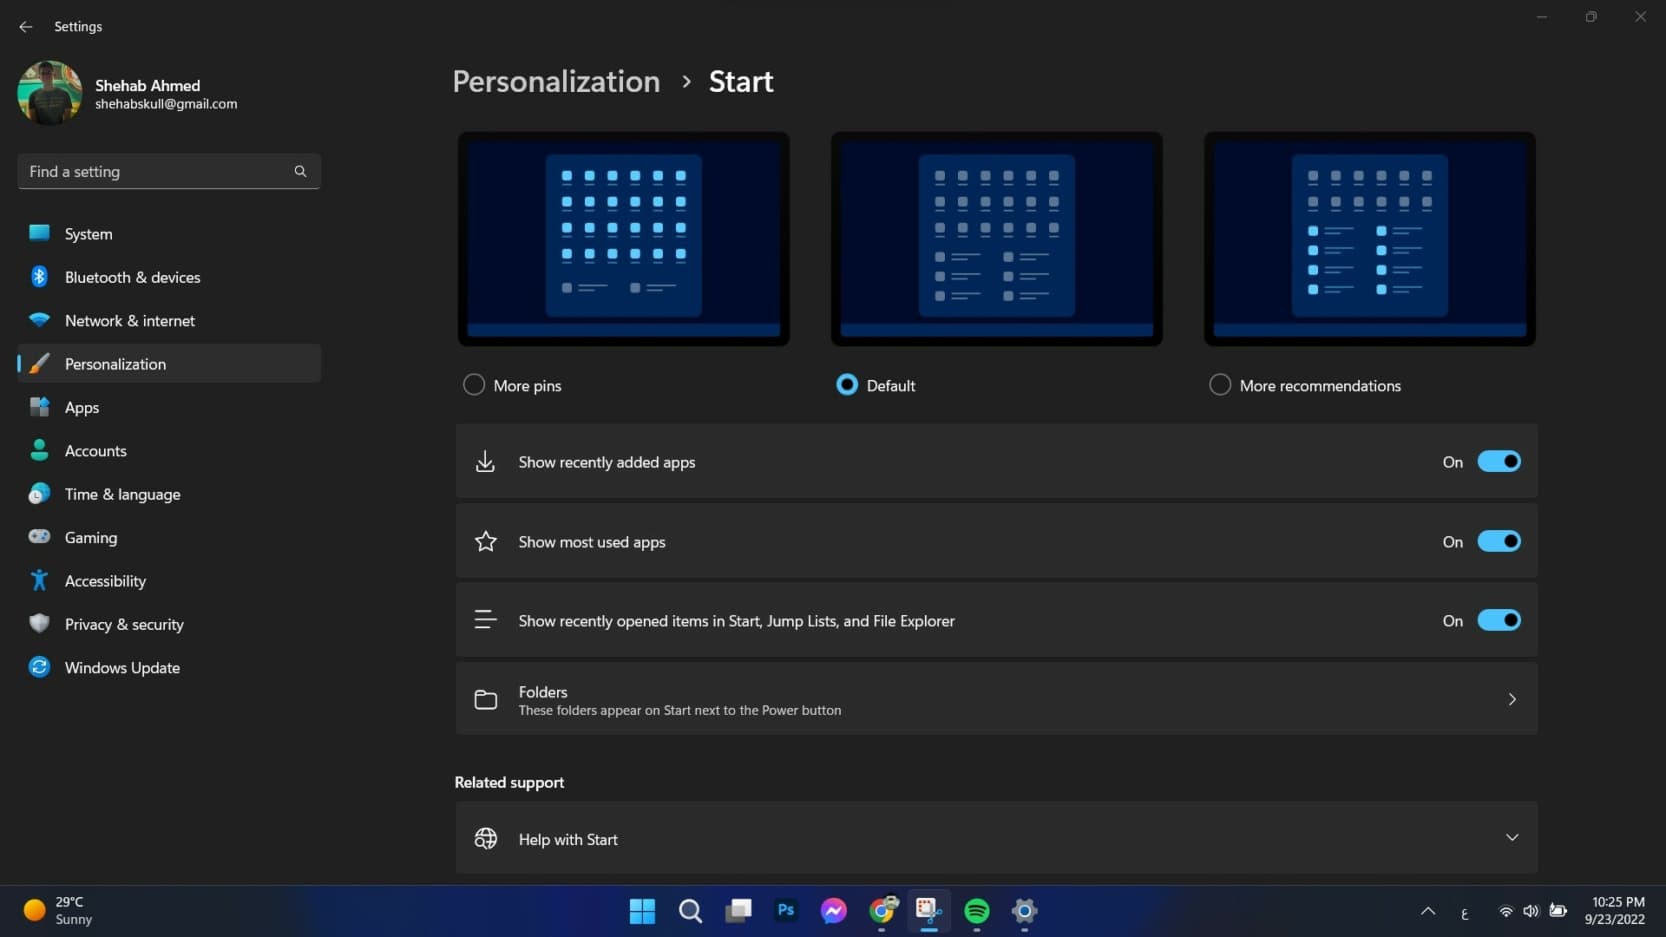This screenshot has height=937, width=1666.
Task: Open Snipping Tool app on taskbar
Action: (x=929, y=911)
